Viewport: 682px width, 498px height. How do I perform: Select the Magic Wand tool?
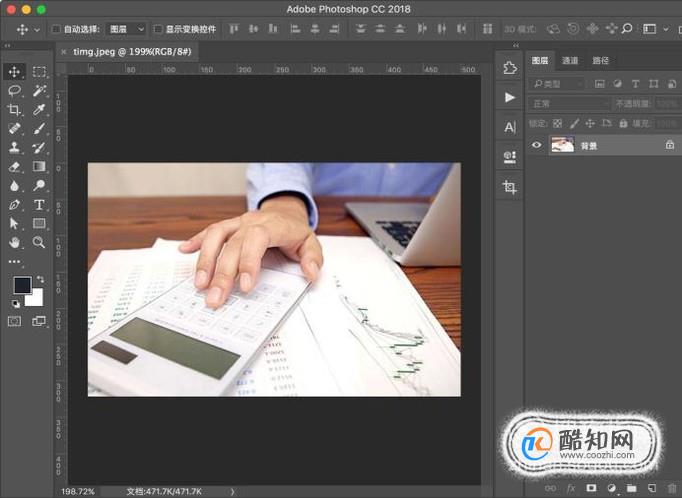[39, 90]
